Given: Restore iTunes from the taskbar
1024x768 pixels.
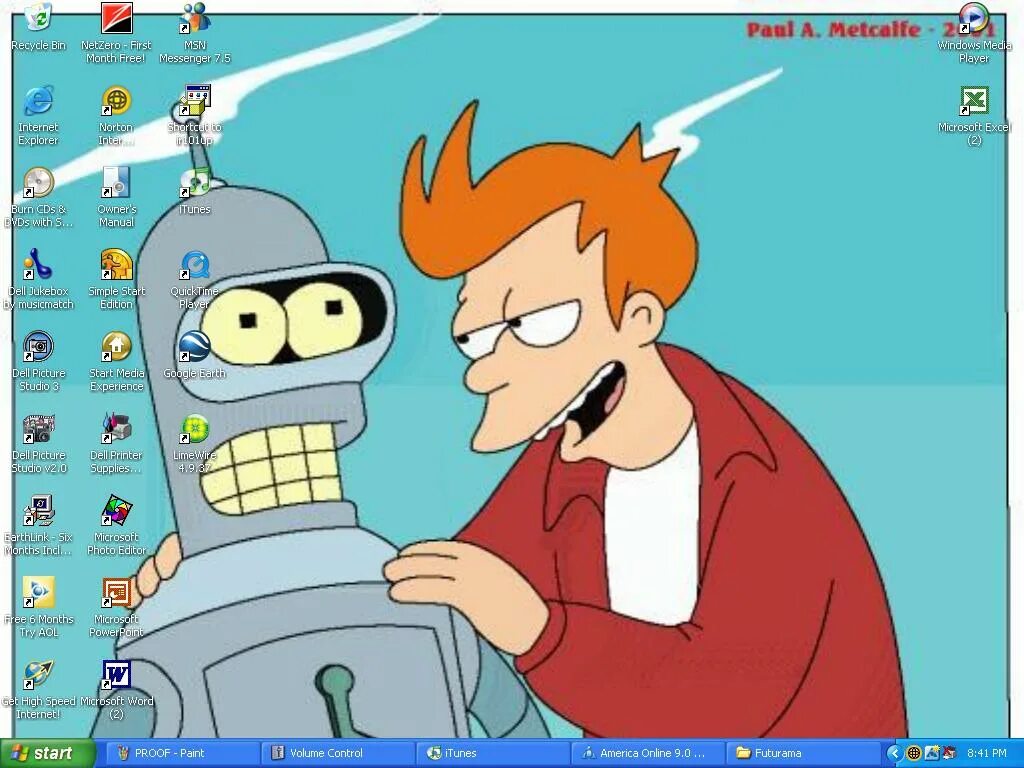Looking at the screenshot, I should 494,753.
